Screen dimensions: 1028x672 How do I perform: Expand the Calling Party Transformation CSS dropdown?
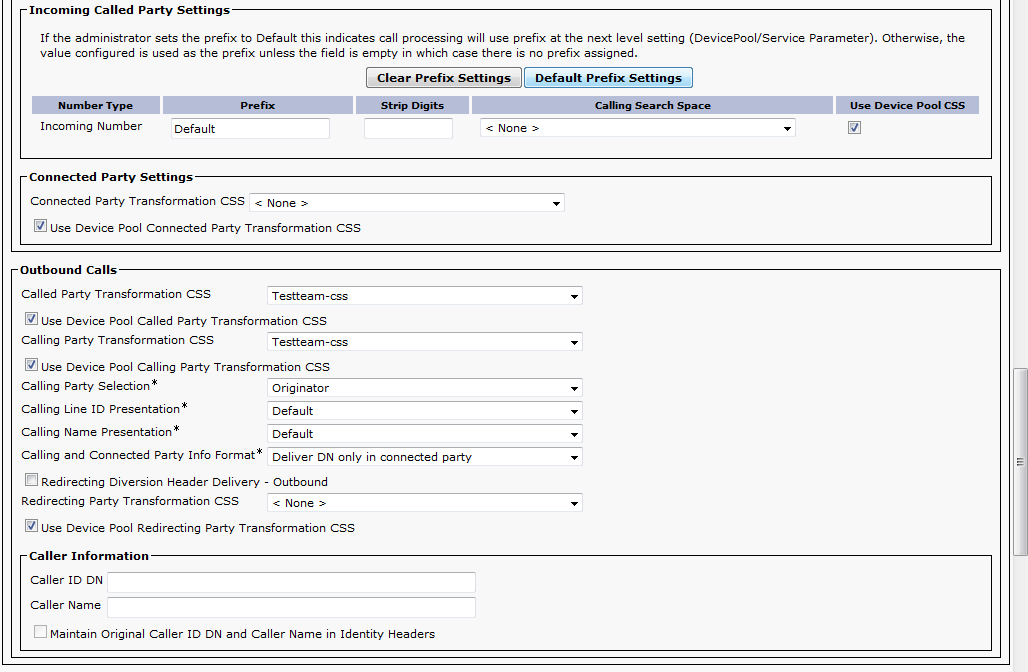[425, 342]
